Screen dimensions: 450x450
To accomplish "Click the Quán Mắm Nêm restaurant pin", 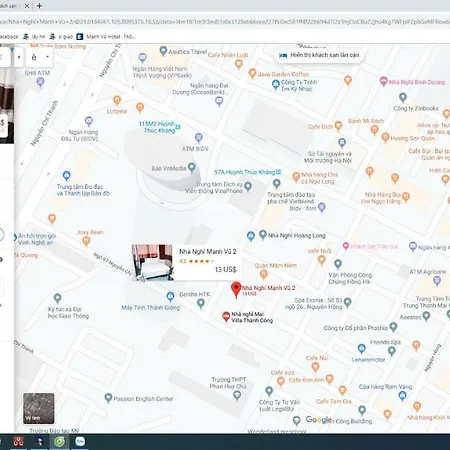I will [x=264, y=274].
